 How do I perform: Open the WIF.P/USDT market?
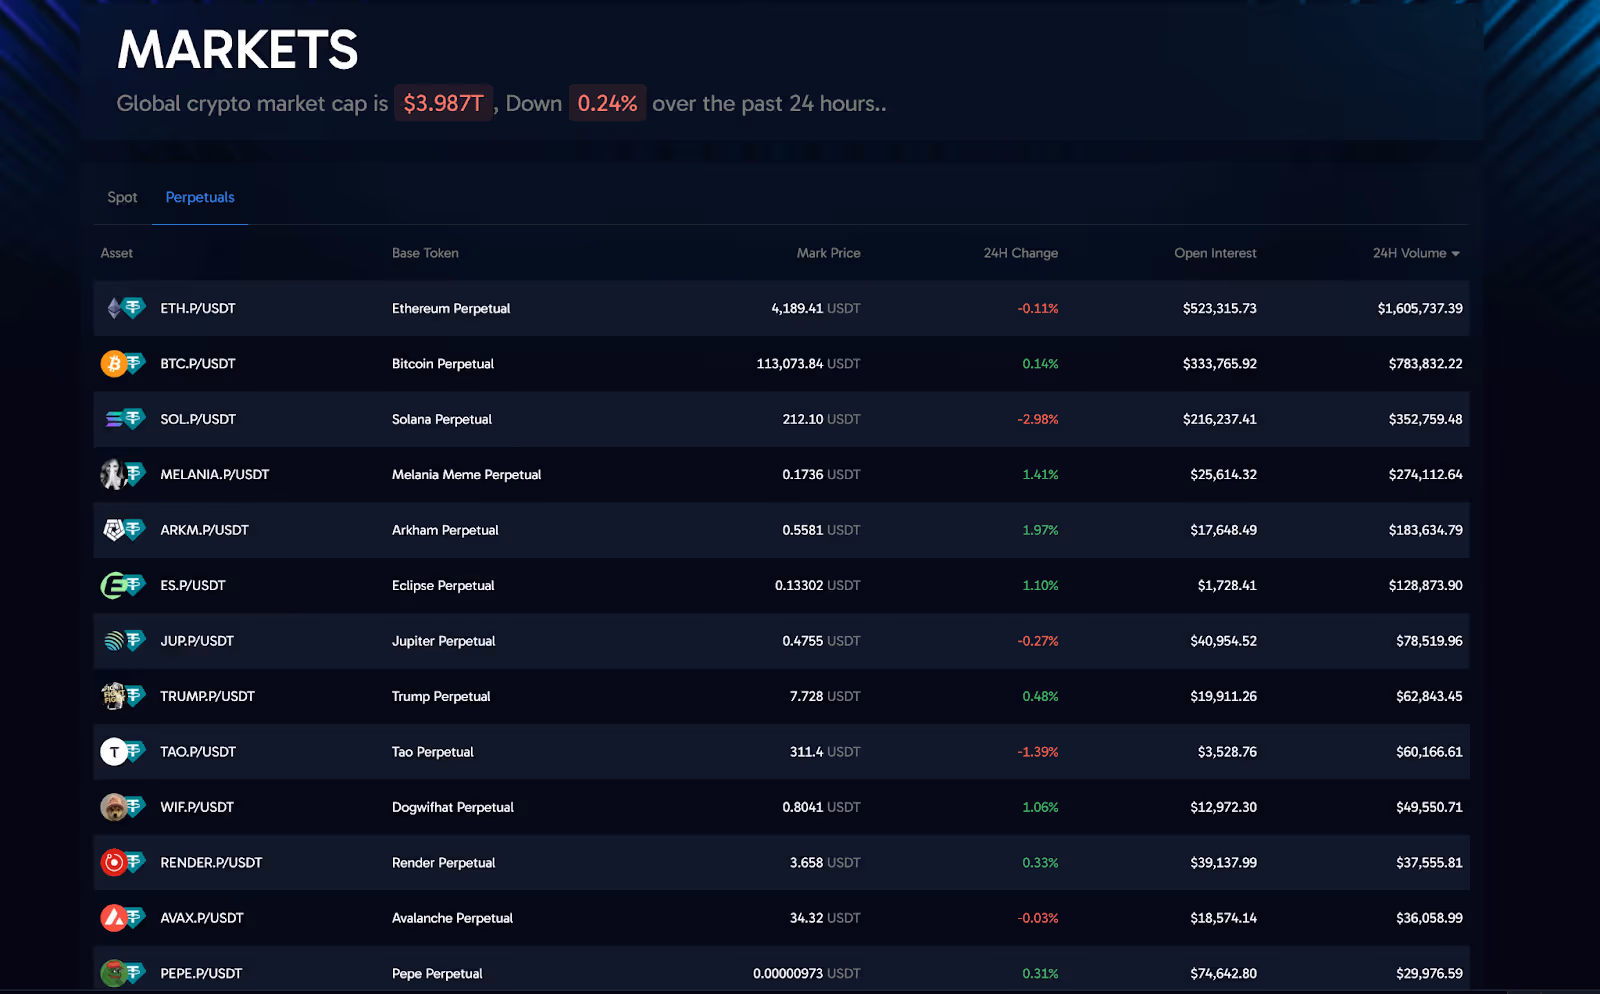click(197, 807)
